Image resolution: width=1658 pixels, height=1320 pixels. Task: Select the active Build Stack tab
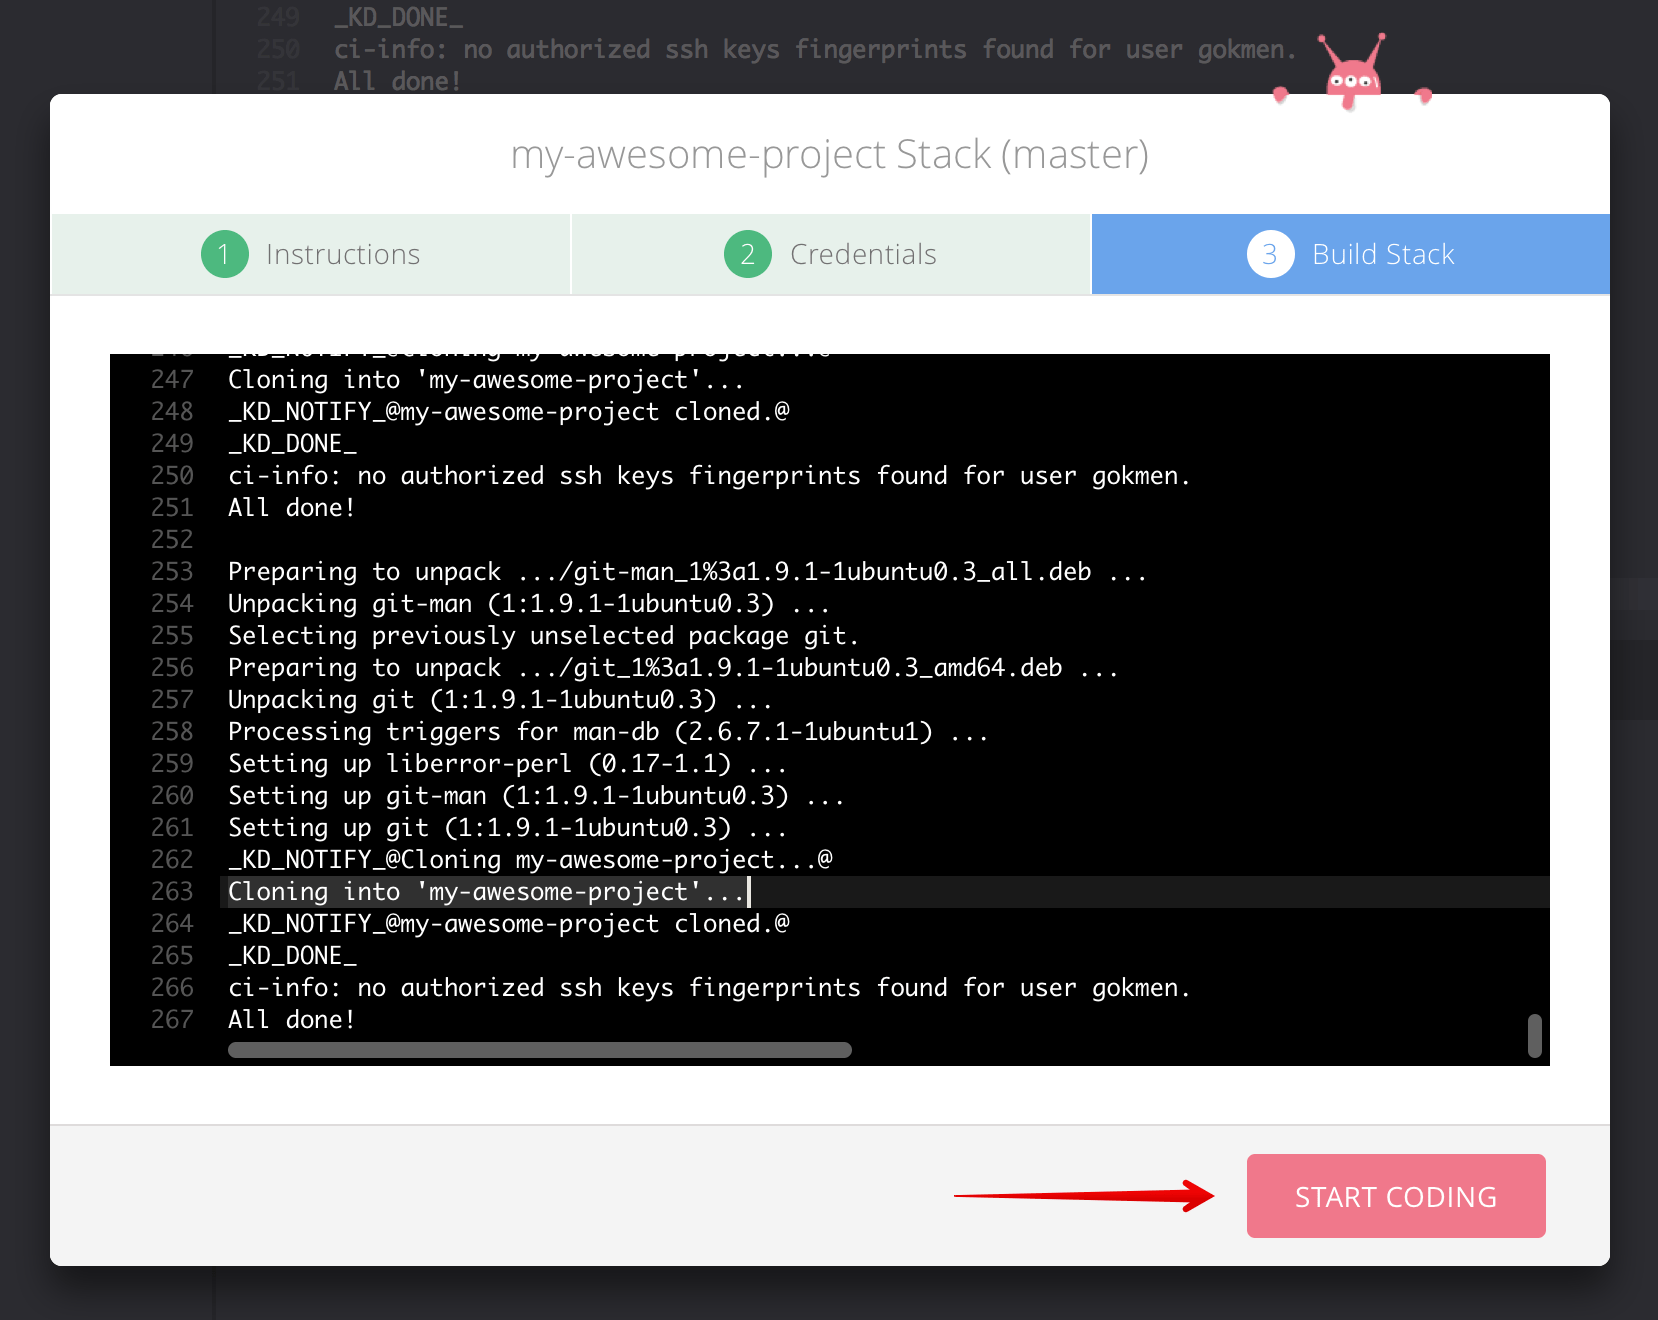(1383, 254)
